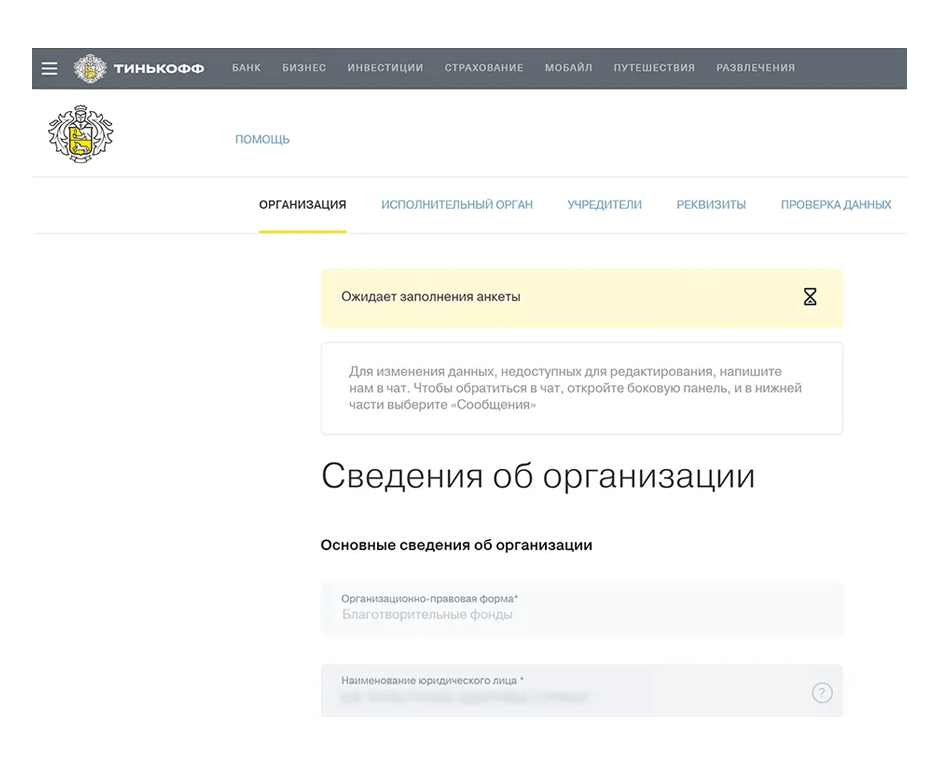Click the hourglass icon in the yellow status banner

(809, 297)
